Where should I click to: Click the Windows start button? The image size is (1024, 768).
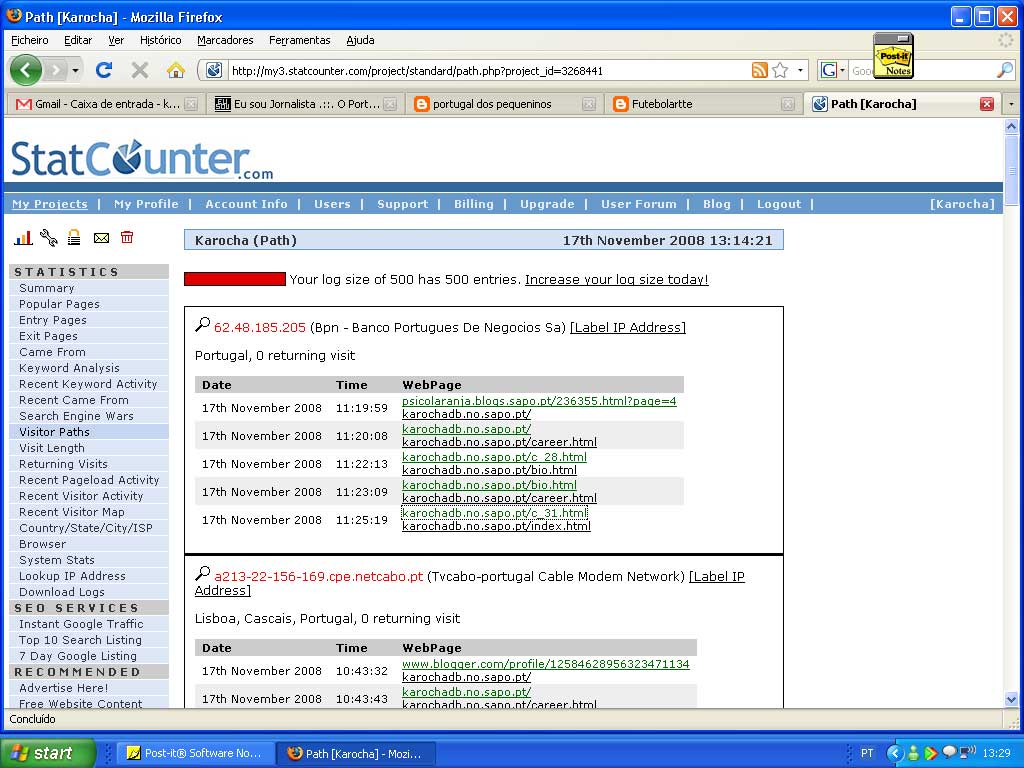[x=48, y=753]
